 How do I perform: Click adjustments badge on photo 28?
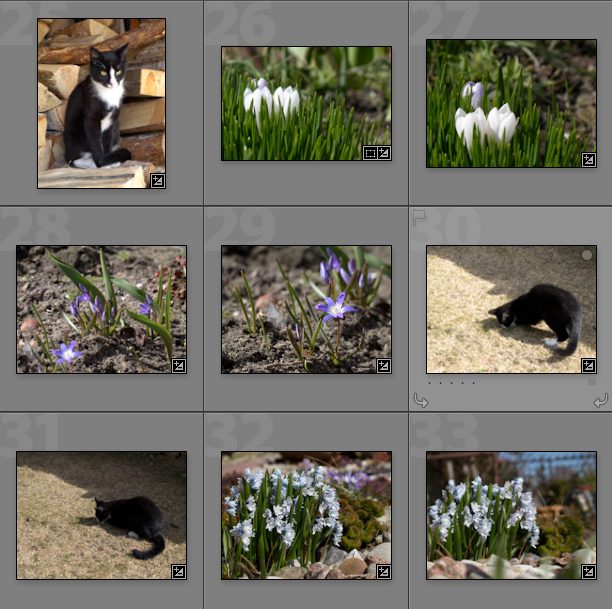tap(178, 365)
